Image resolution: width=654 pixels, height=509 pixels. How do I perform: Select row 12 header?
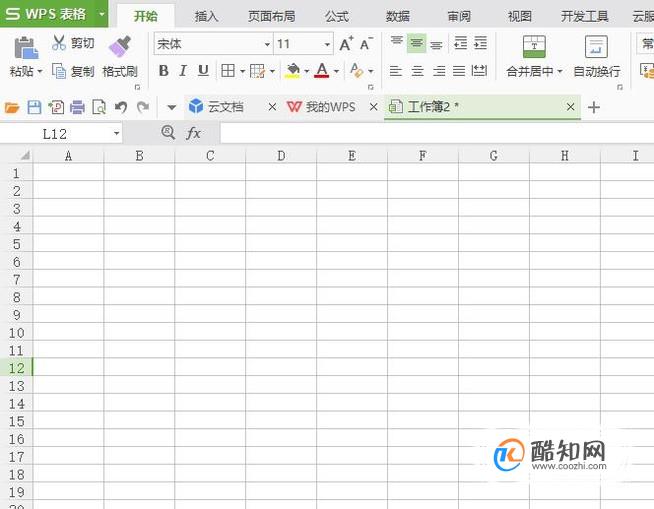pyautogui.click(x=16, y=368)
